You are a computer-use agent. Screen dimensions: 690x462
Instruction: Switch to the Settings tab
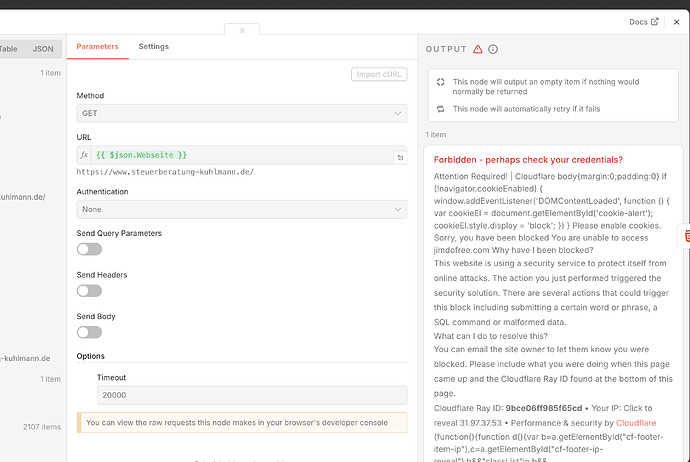tap(153, 47)
